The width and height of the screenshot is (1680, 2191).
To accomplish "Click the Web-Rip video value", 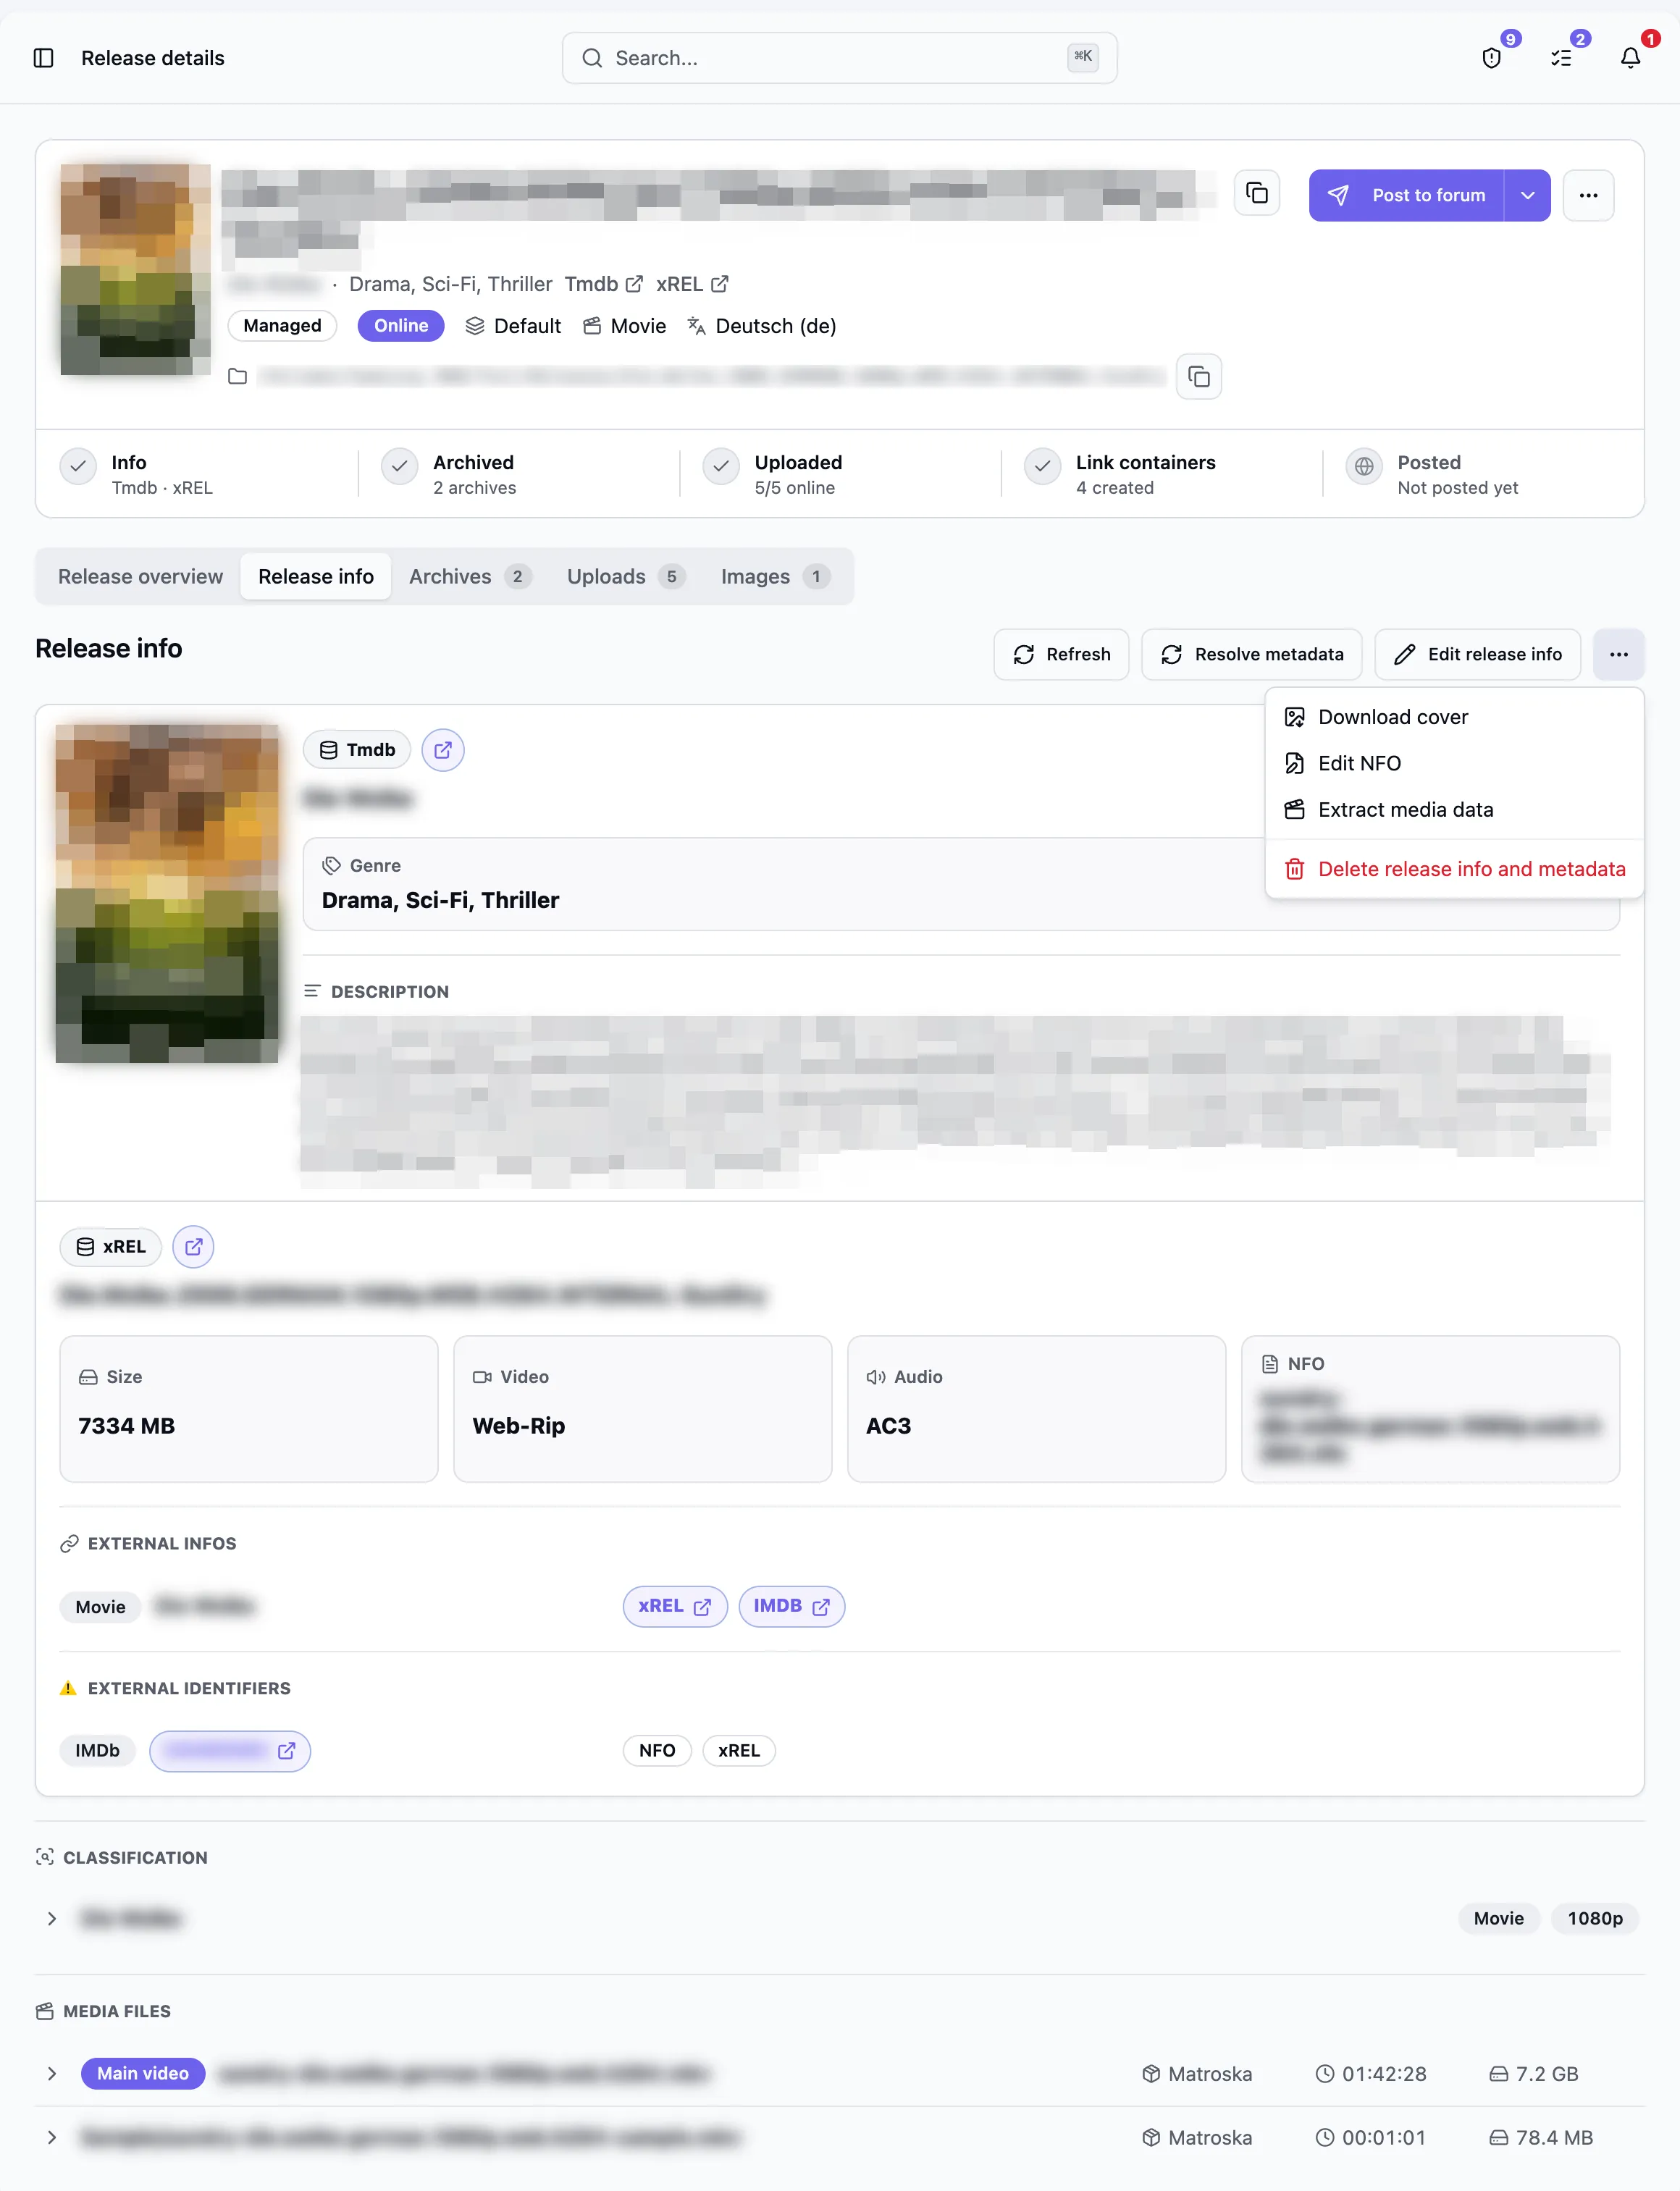I will pyautogui.click(x=518, y=1426).
